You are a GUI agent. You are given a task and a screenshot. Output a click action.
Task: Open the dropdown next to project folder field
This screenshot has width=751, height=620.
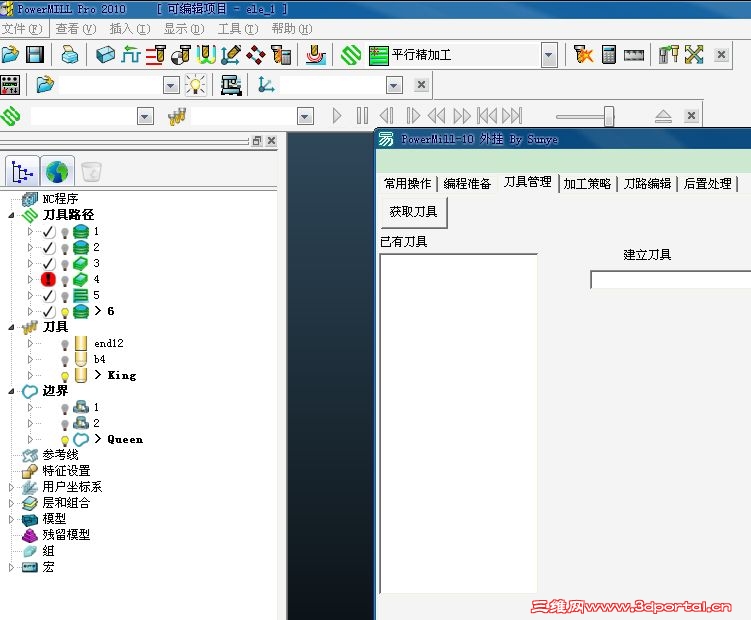[171, 85]
